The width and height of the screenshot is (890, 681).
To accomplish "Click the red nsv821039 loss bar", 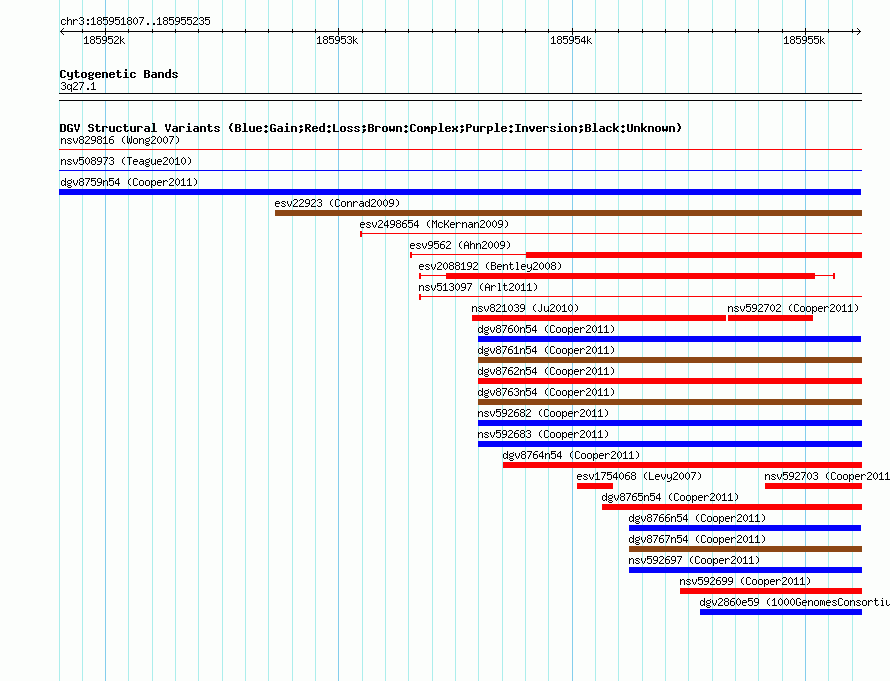I will [599, 318].
